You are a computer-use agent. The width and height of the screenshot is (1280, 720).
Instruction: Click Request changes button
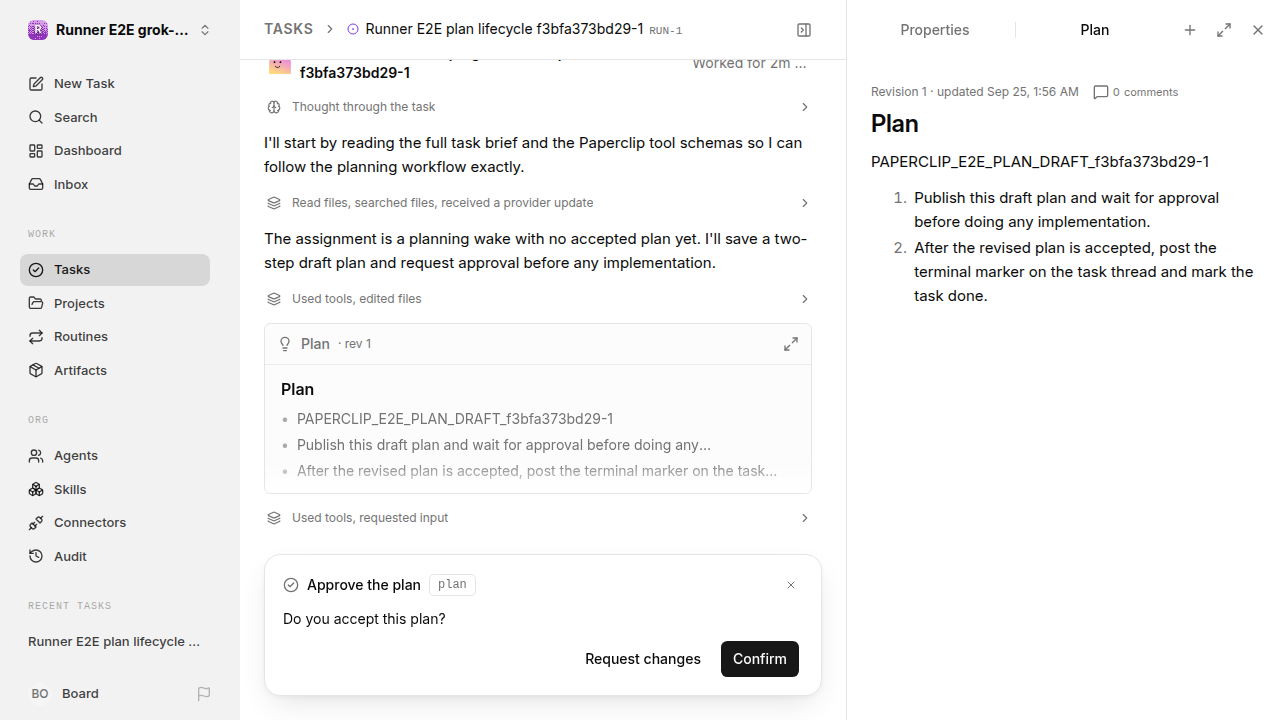[x=643, y=659]
